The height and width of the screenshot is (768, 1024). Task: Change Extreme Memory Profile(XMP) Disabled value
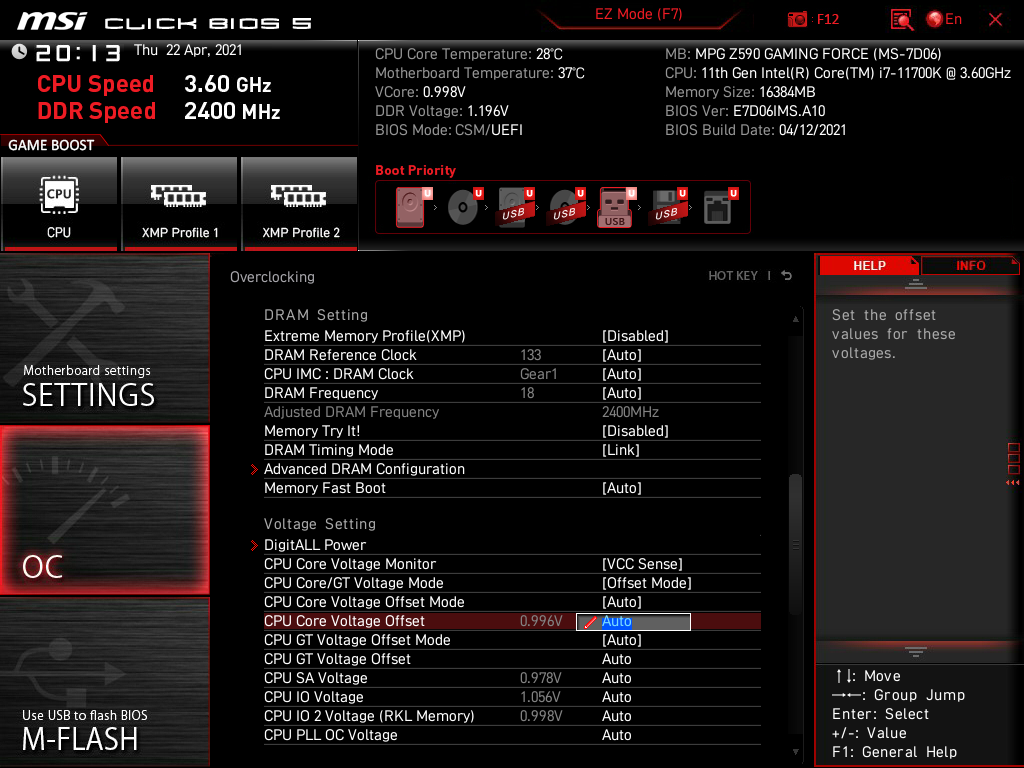[x=635, y=336]
